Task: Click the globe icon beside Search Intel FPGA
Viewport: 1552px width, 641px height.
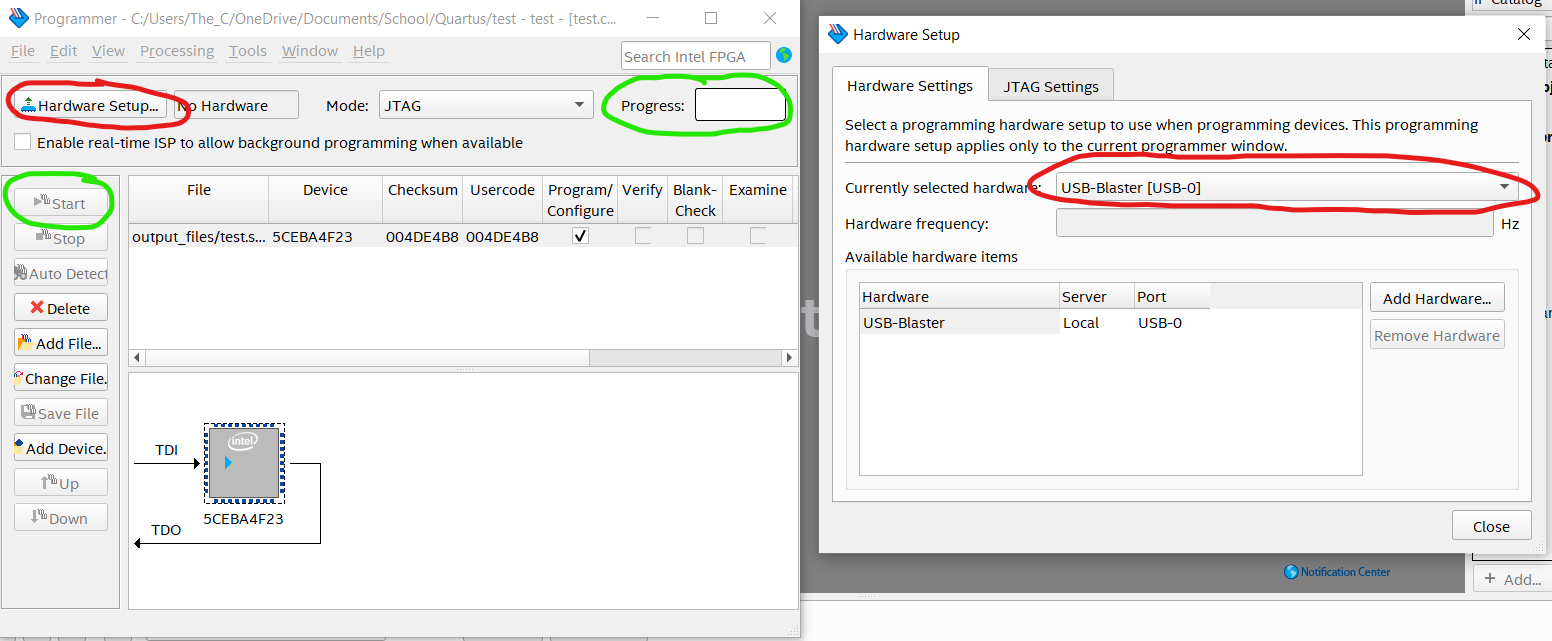Action: coord(784,56)
